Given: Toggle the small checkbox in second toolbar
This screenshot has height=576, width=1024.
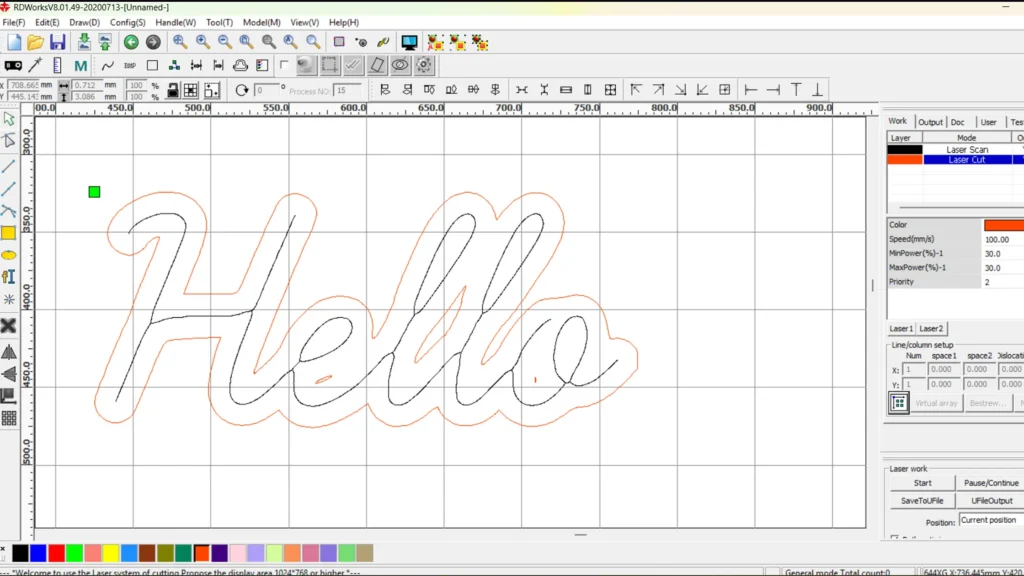Looking at the screenshot, I should pos(283,65).
